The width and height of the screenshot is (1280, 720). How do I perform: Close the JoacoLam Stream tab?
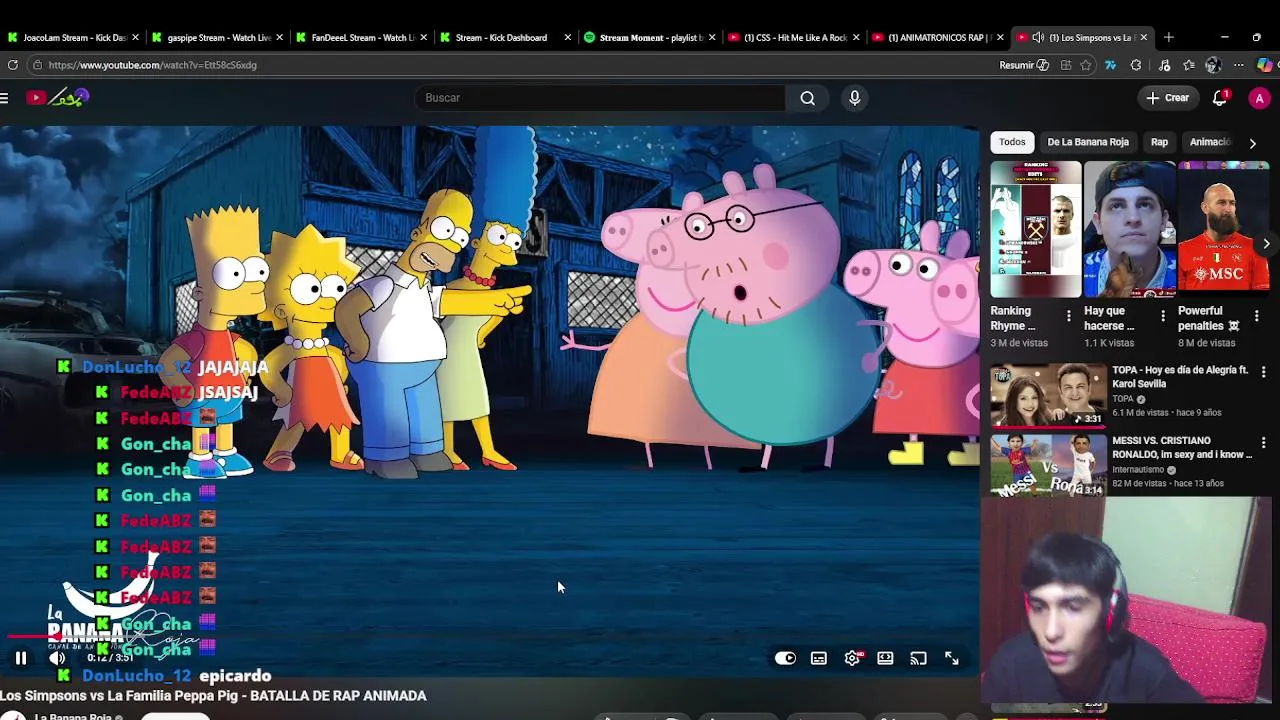(x=135, y=37)
